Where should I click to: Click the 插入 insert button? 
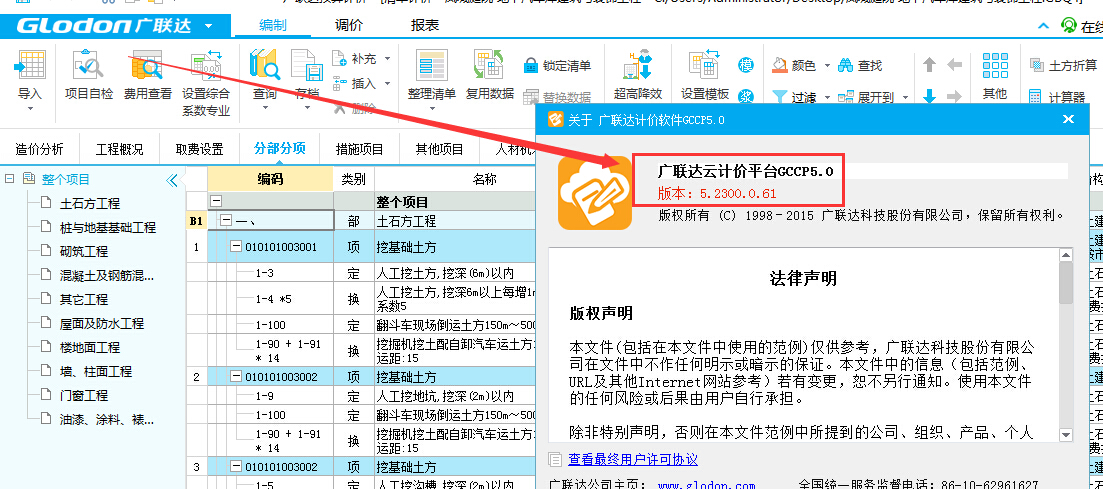355,84
